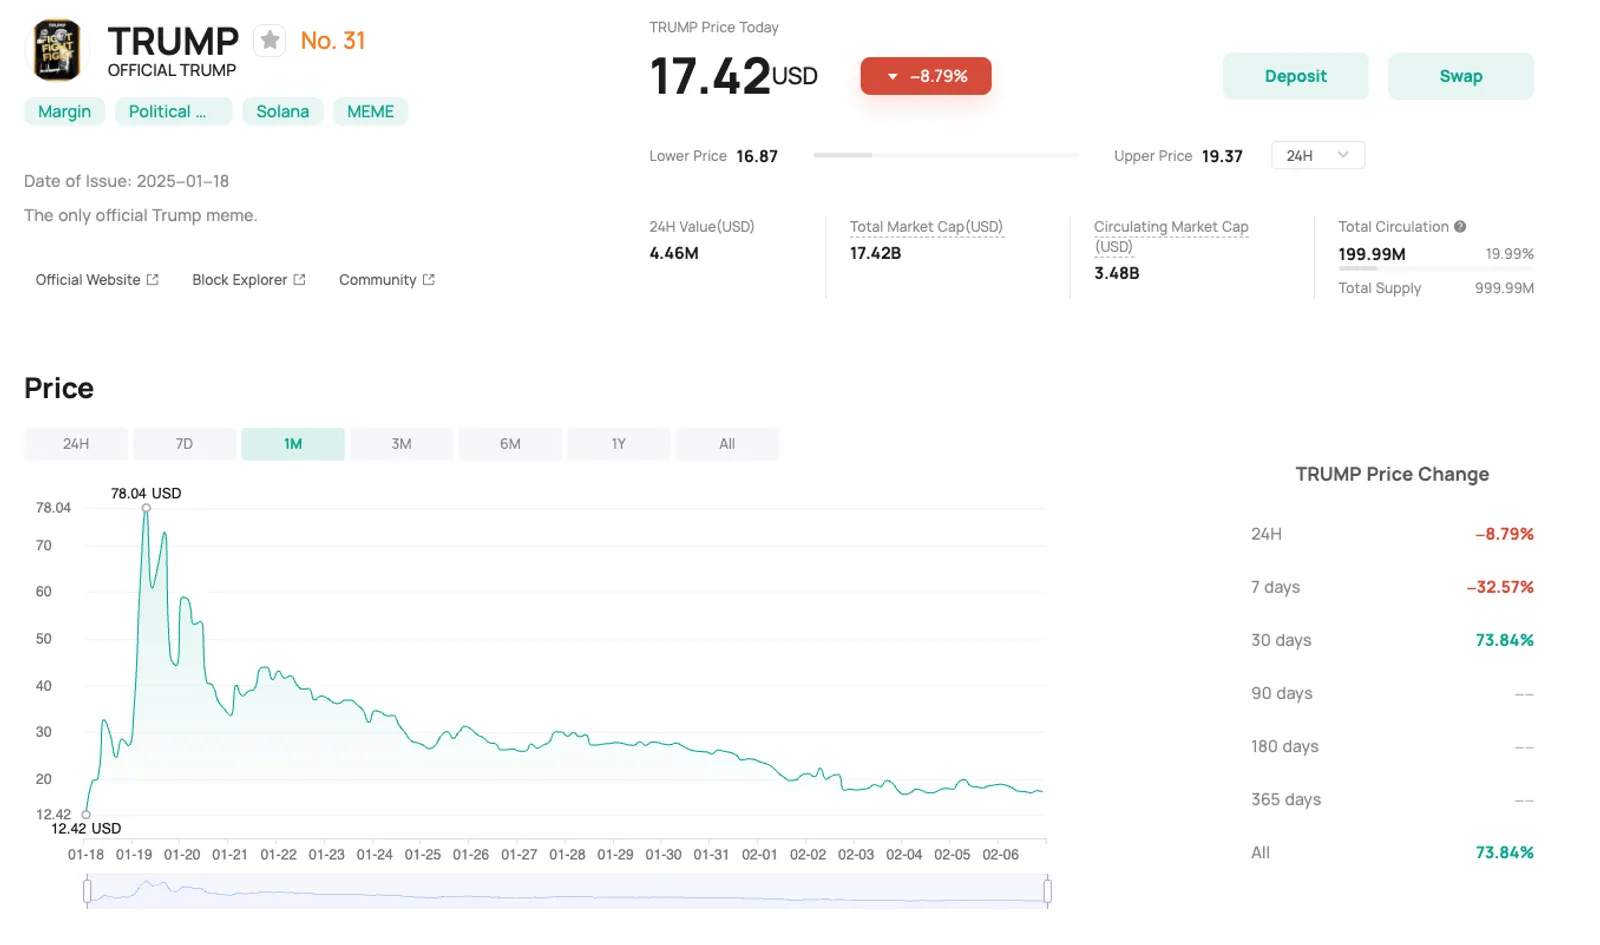Image resolution: width=1600 pixels, height=945 pixels.
Task: Click the 12.42 USD low marker on chart
Action: click(x=86, y=815)
